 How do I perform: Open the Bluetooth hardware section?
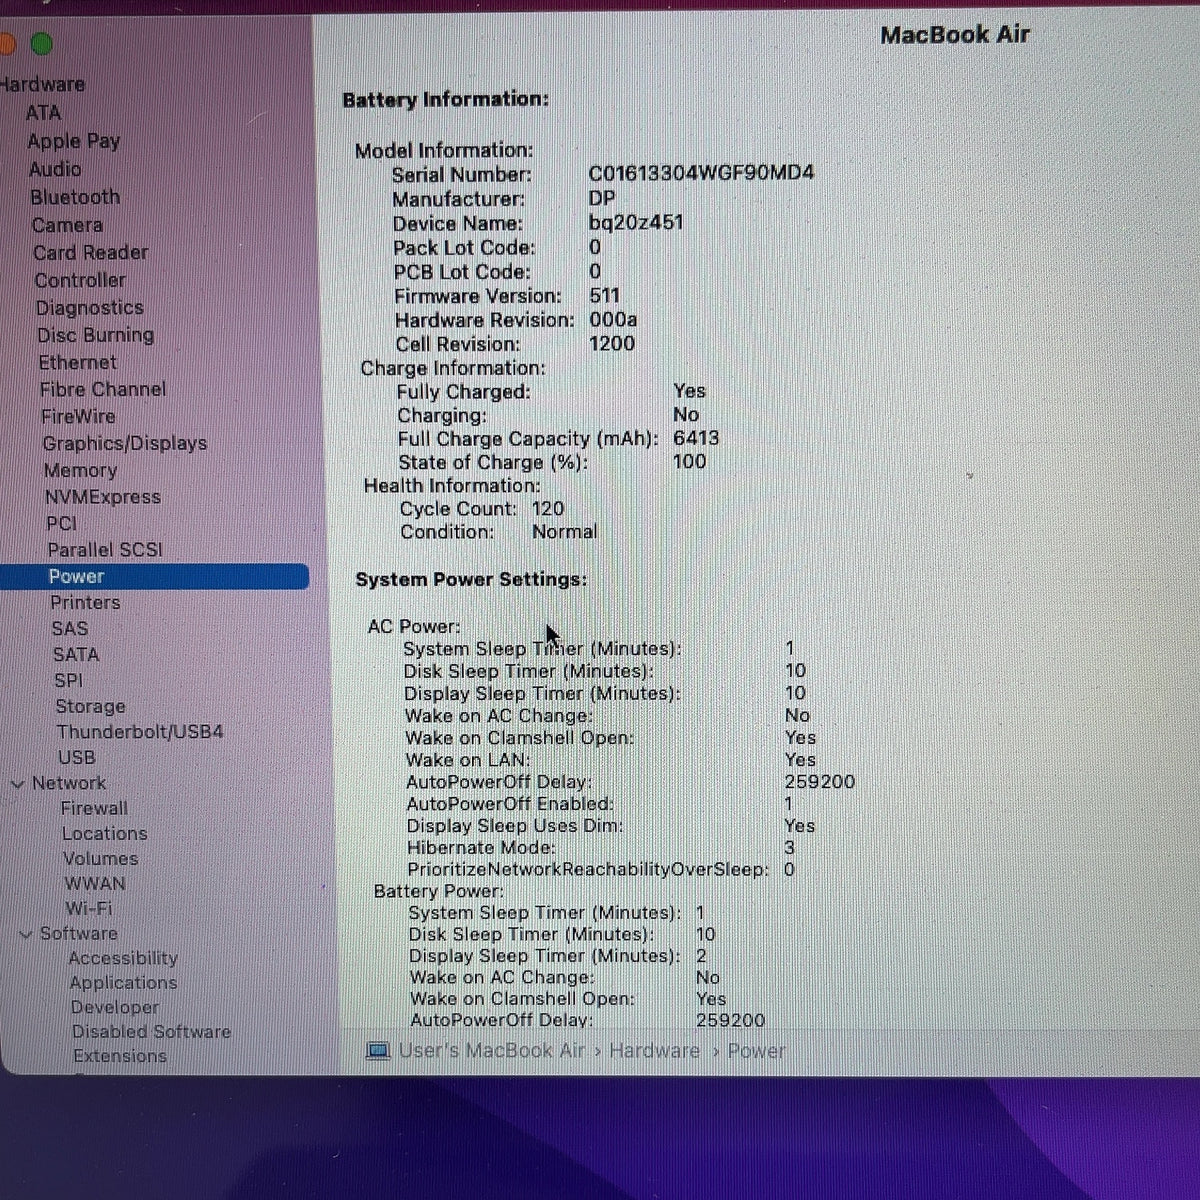[x=75, y=197]
